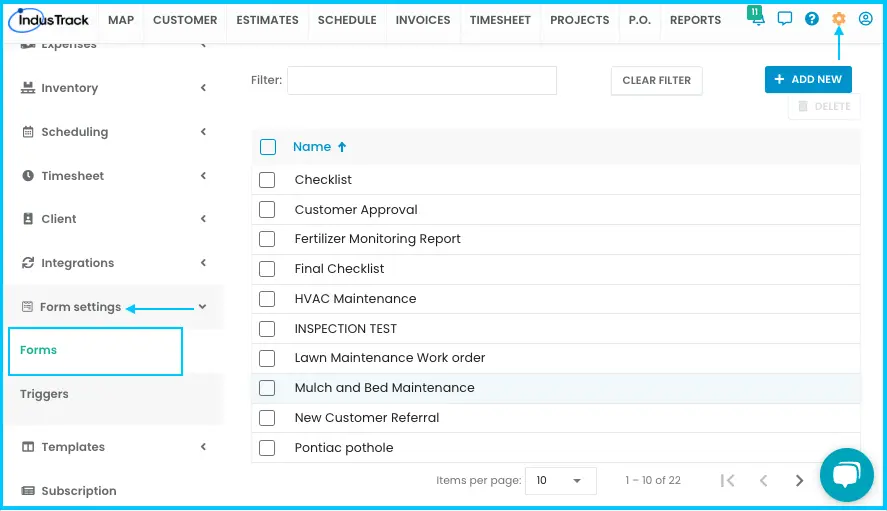Image resolution: width=887 pixels, height=511 pixels.
Task: Select the Fertilizer Monitoring Report checkbox
Action: [x=267, y=239]
